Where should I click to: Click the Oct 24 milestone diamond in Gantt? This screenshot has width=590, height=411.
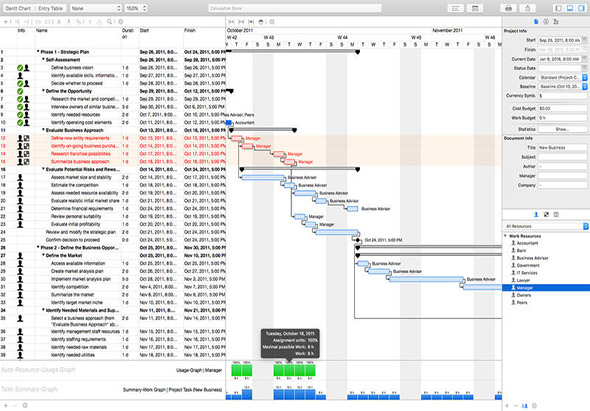pyautogui.click(x=358, y=240)
